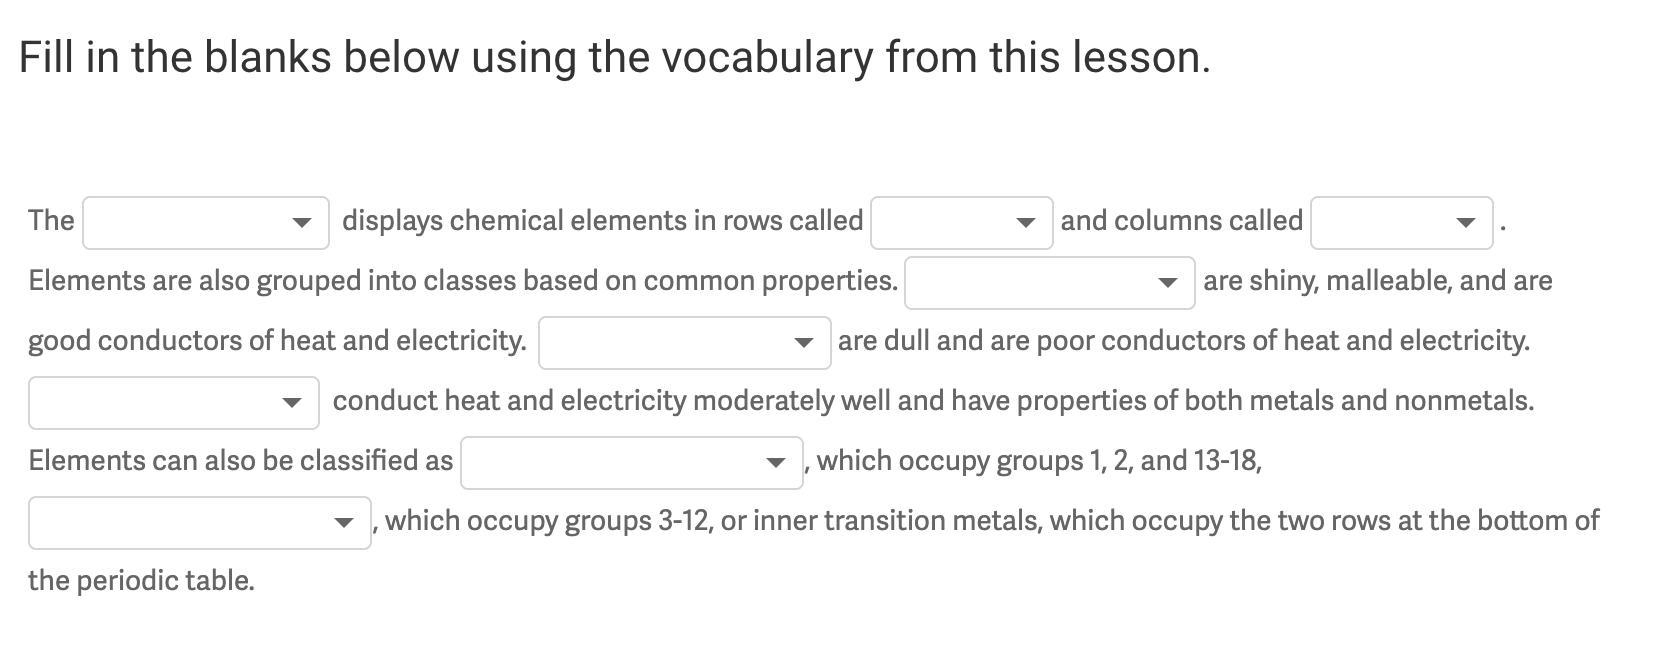Open the dropdown before "are shiny, malleable"

tap(1050, 283)
